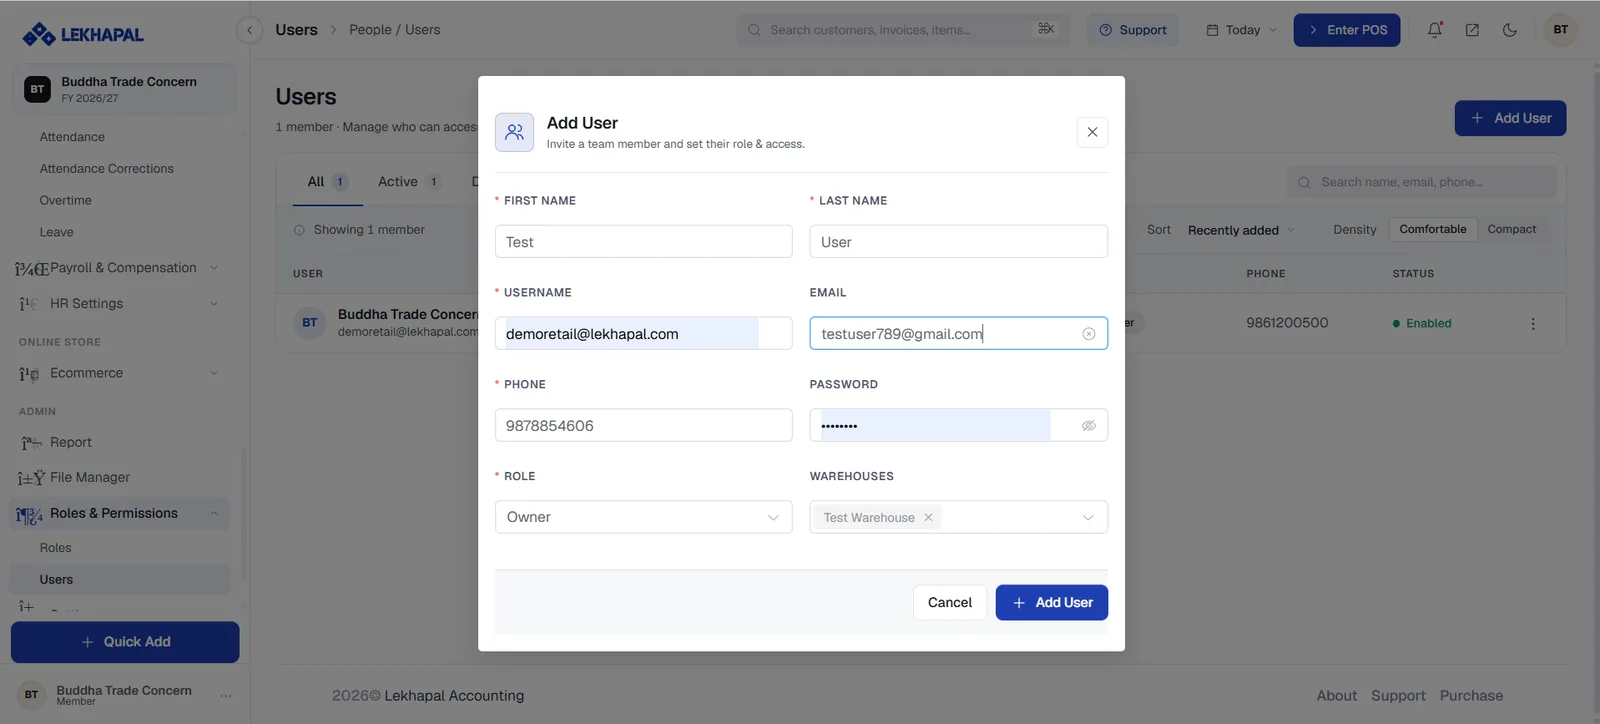Screen dimensions: 1600x724
Task: Click the People / Users breadcrumb
Action: point(394,30)
